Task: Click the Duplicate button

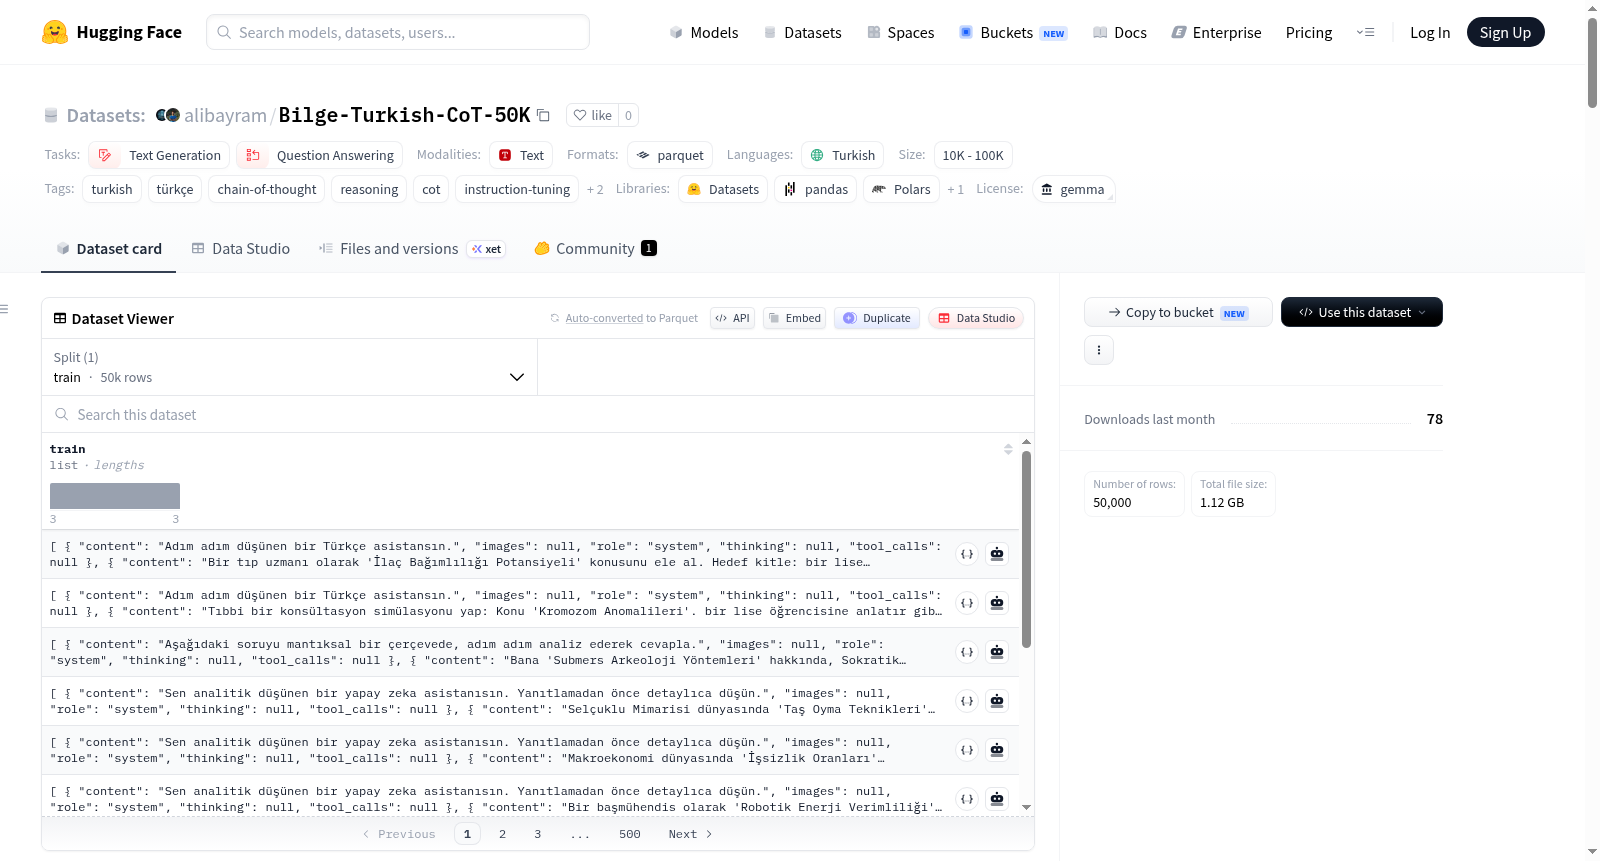Action: (x=877, y=318)
